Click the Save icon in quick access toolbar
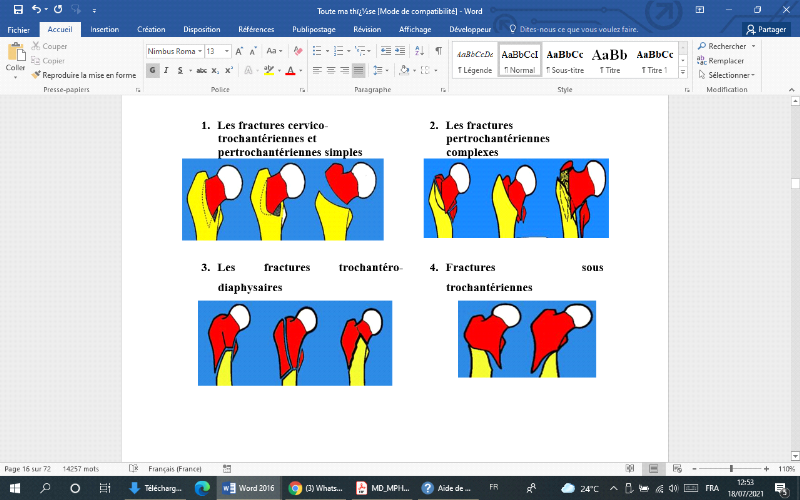800x500 pixels. click(x=18, y=10)
